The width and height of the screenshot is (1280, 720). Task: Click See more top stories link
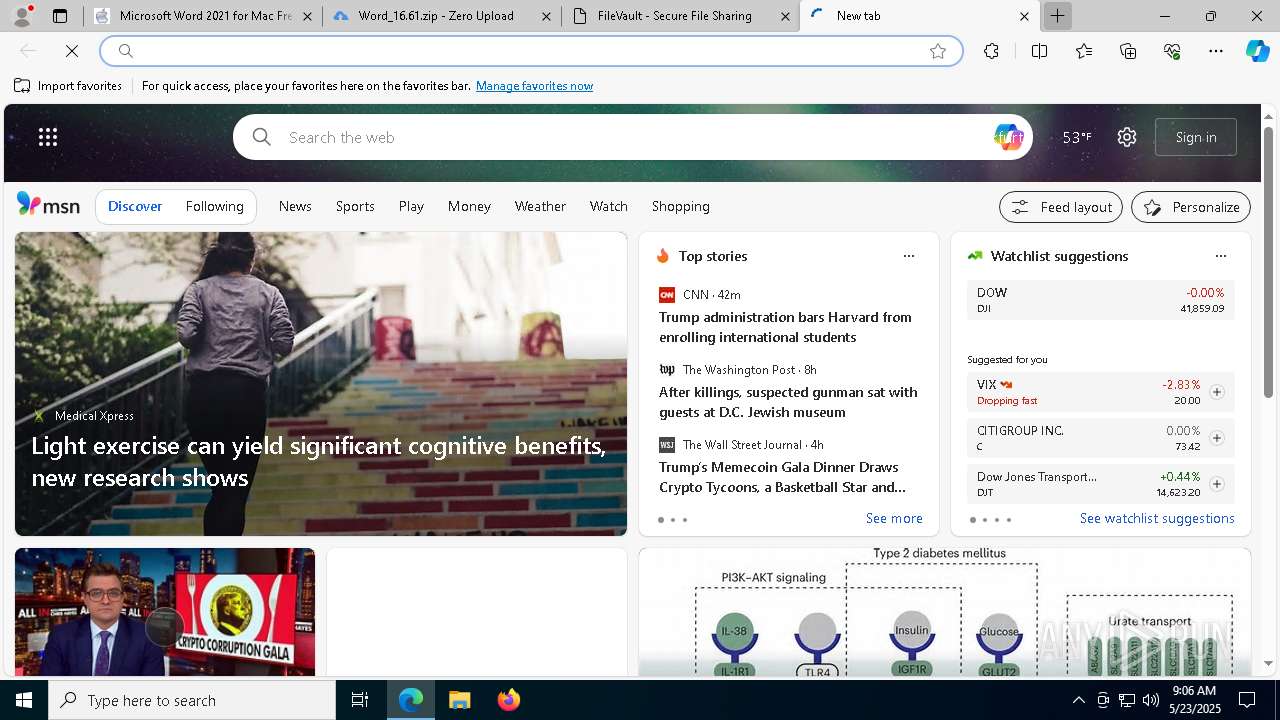(x=894, y=518)
